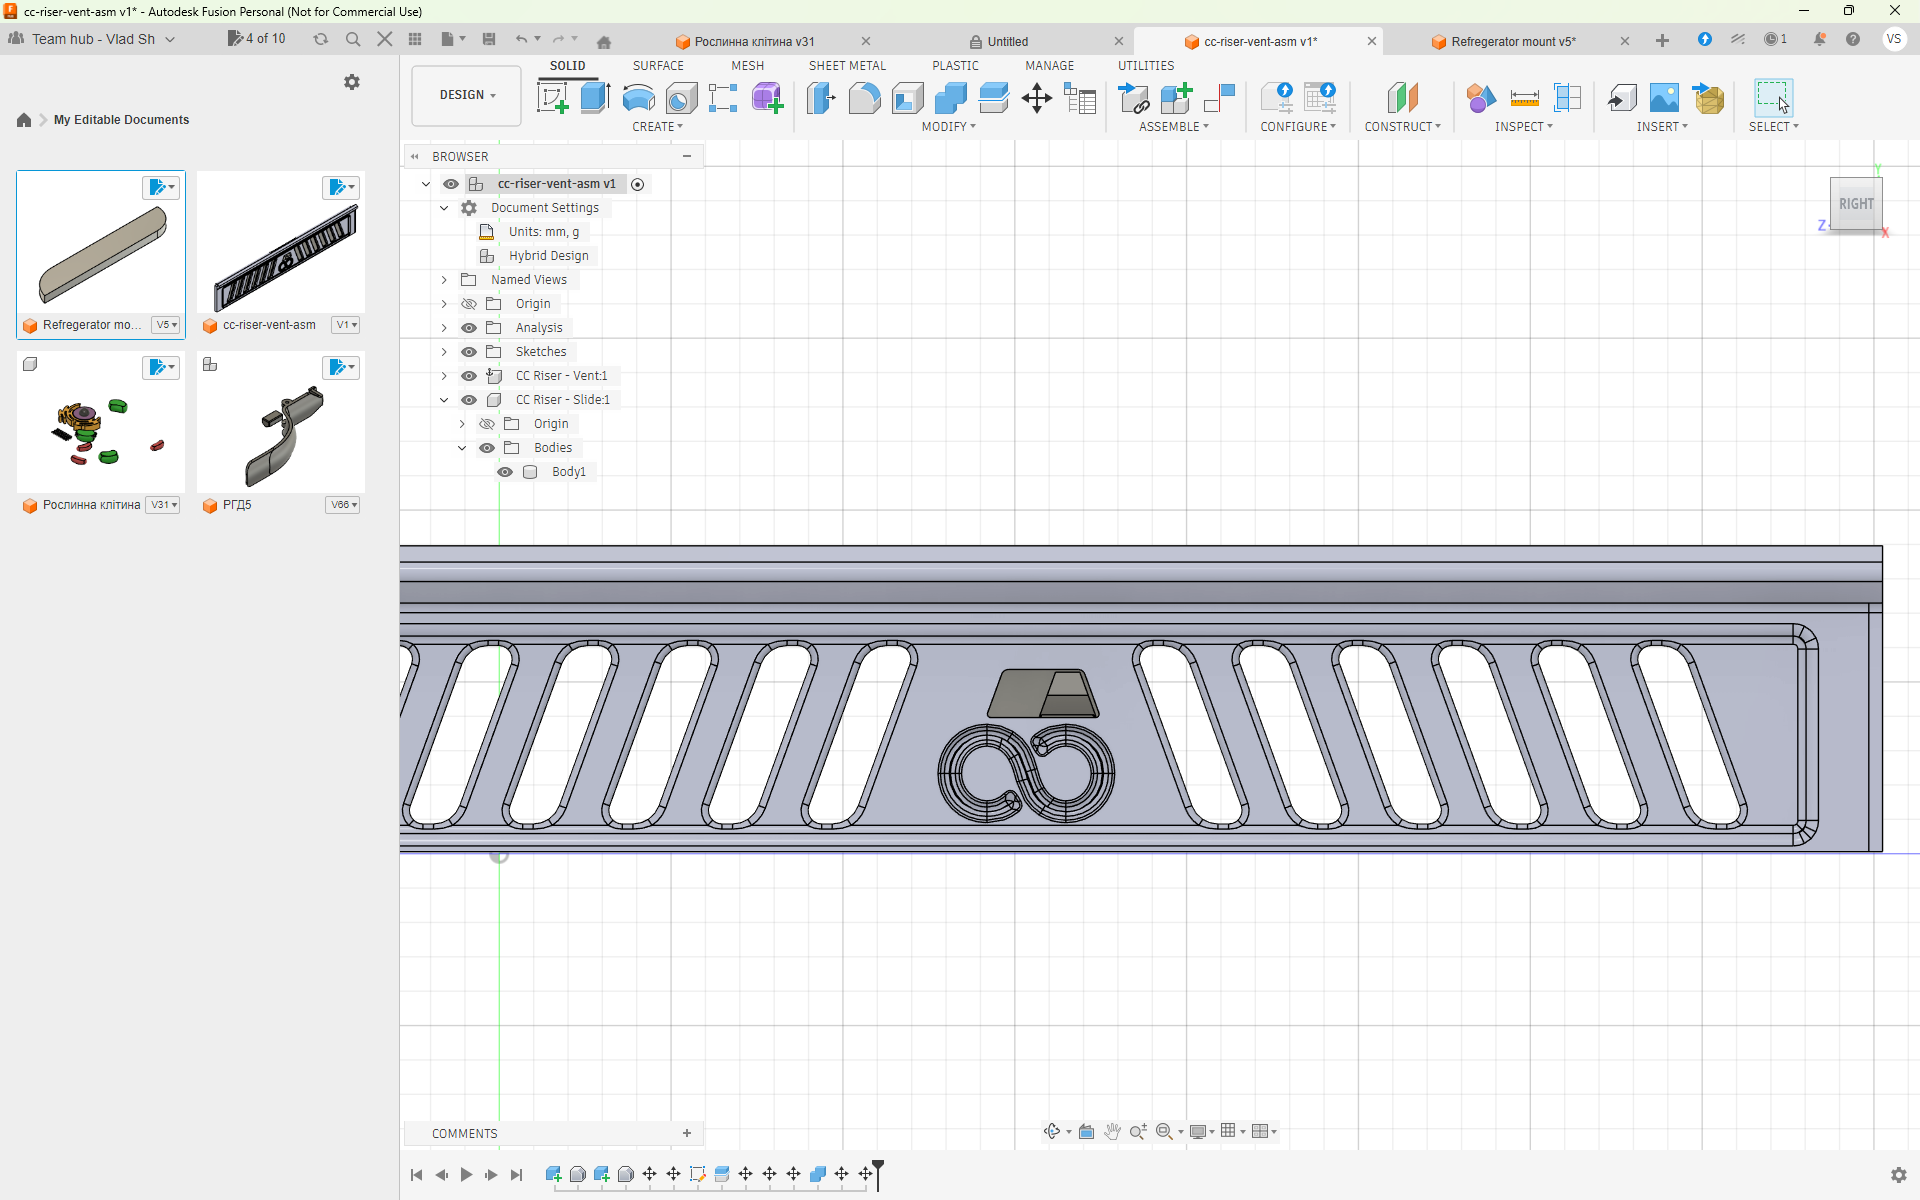Open the Team hub - Vlad Sh selector
Viewport: 1920px width, 1200px height.
(93, 39)
